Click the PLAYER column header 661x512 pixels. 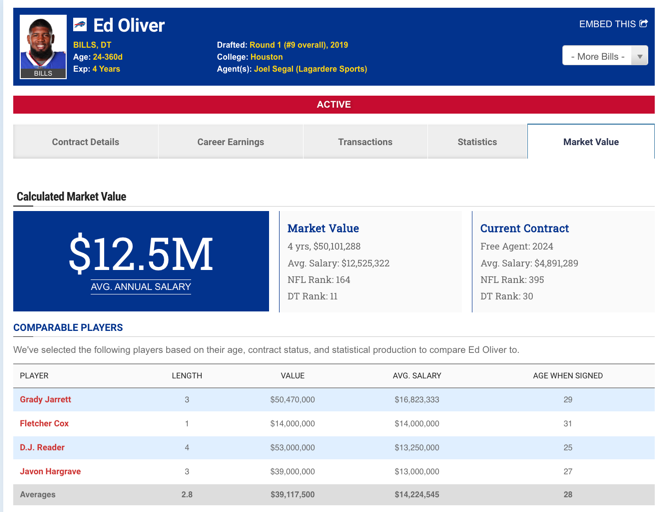[x=34, y=375]
